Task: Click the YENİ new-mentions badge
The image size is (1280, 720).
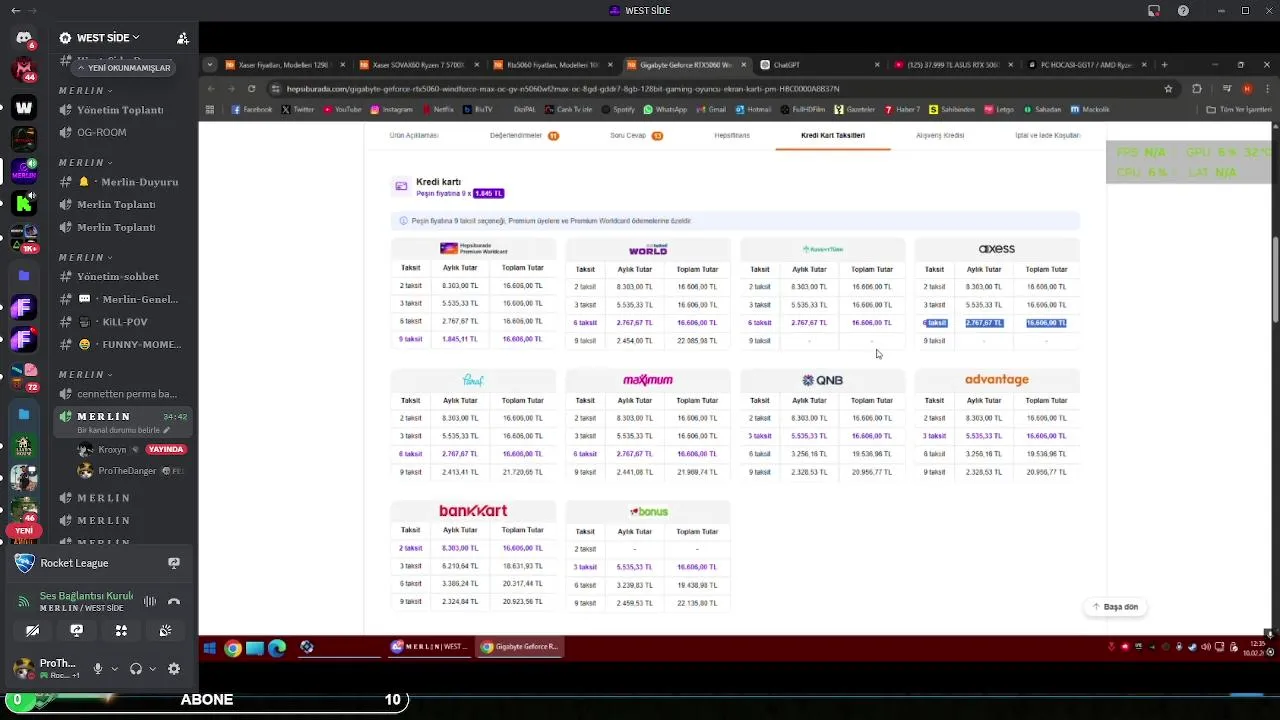Action: [23, 531]
